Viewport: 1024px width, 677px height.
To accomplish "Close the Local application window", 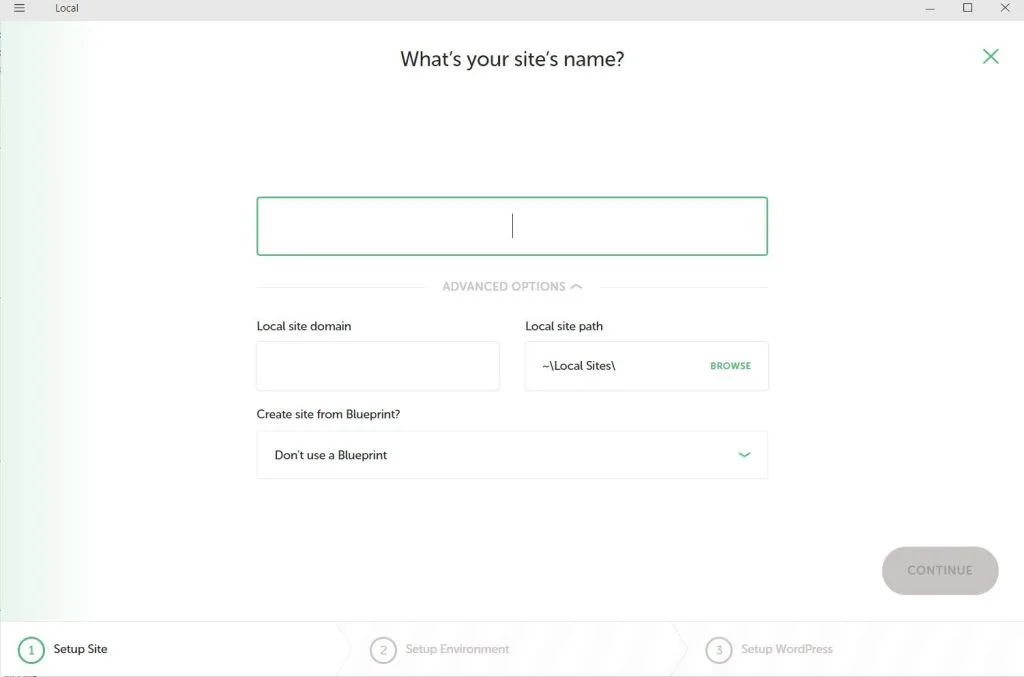I will [1004, 8].
